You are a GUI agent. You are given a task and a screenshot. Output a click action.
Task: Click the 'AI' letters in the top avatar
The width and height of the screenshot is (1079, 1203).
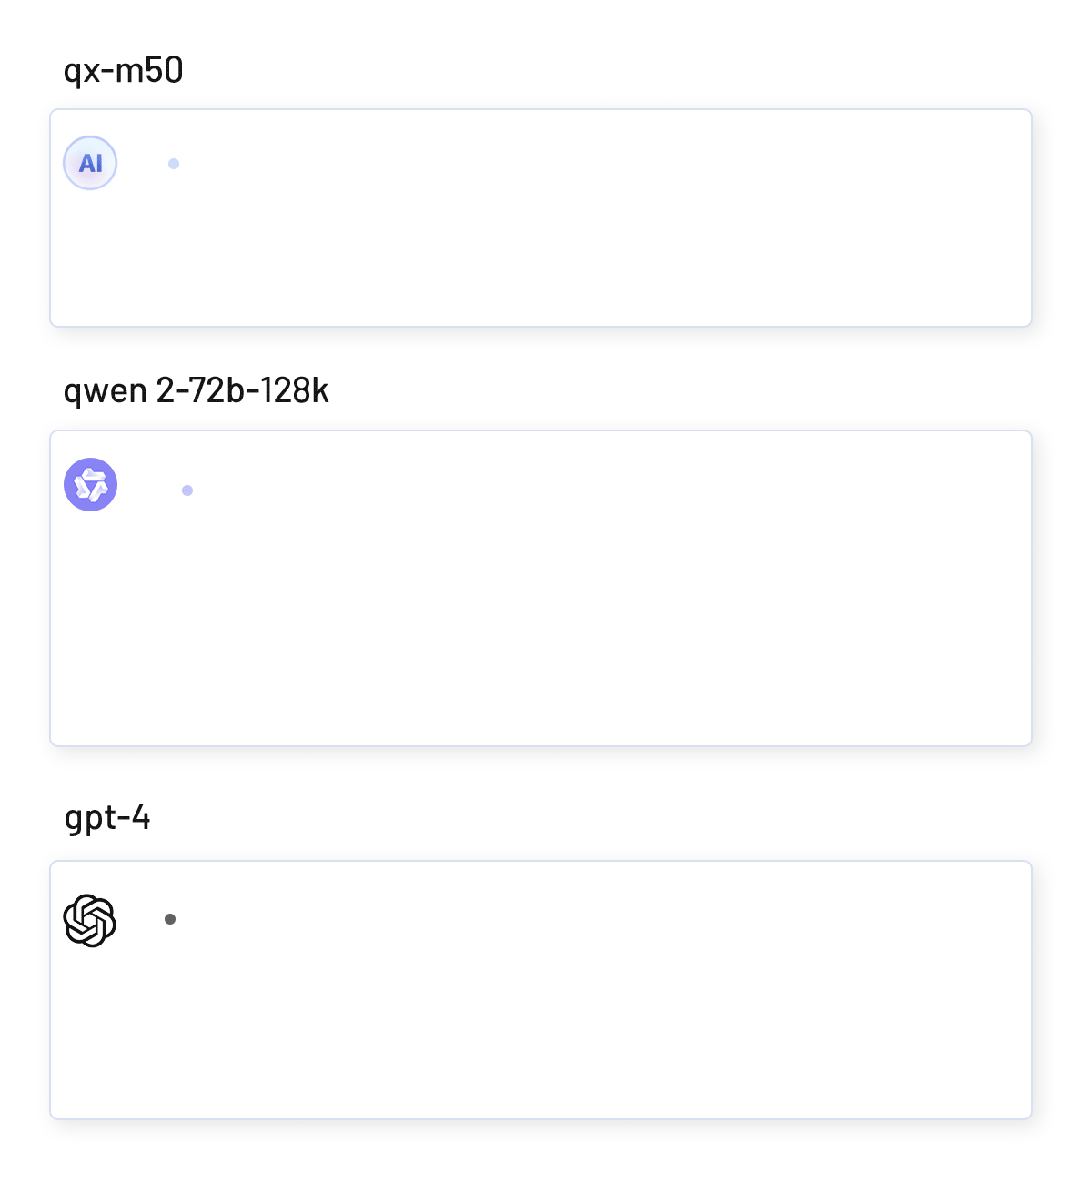[x=90, y=164]
